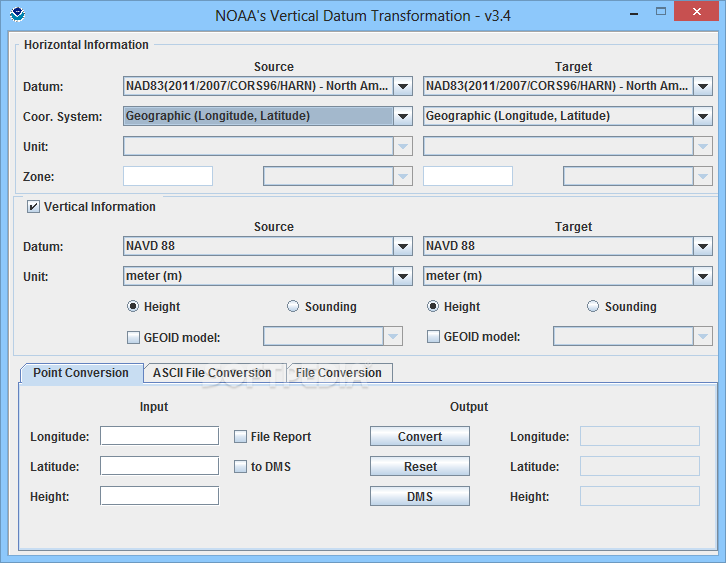Open the Source horizontal Unit dropdown
The width and height of the screenshot is (726, 563).
tap(268, 146)
